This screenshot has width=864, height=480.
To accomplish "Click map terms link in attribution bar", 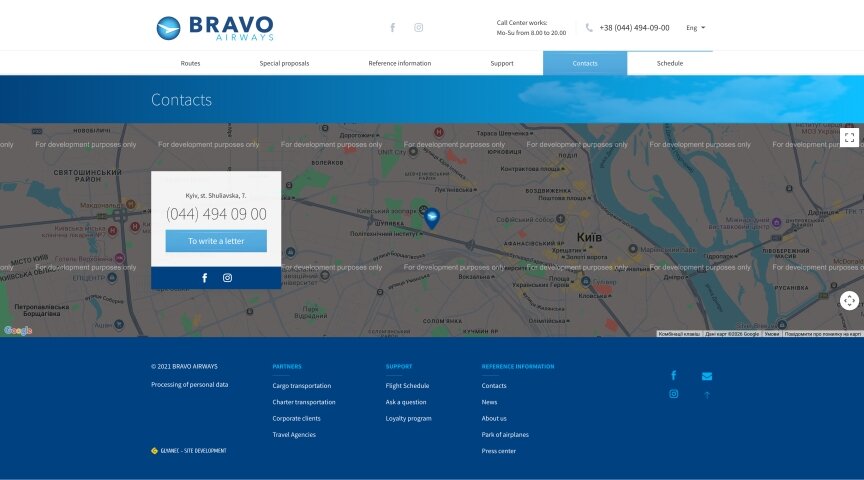I will (771, 334).
